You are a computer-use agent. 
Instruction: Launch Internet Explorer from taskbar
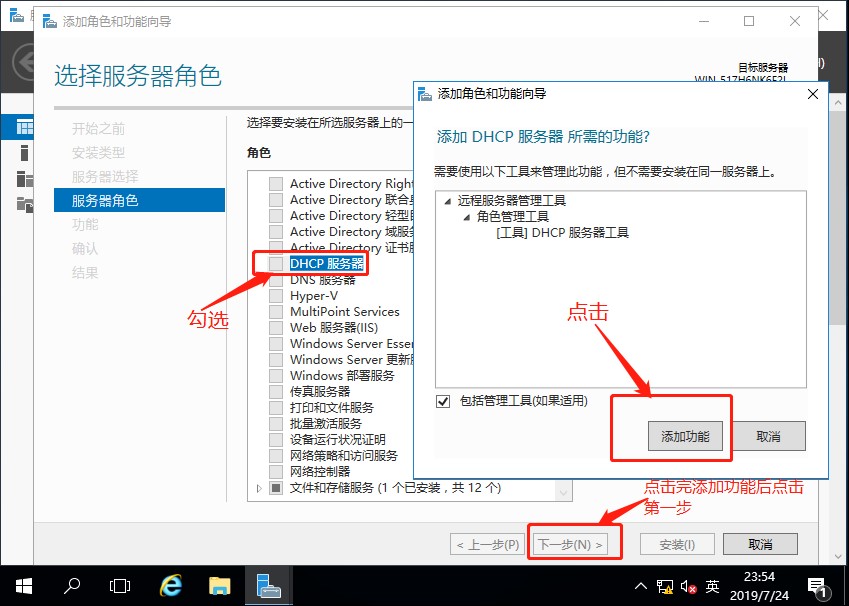click(x=171, y=586)
